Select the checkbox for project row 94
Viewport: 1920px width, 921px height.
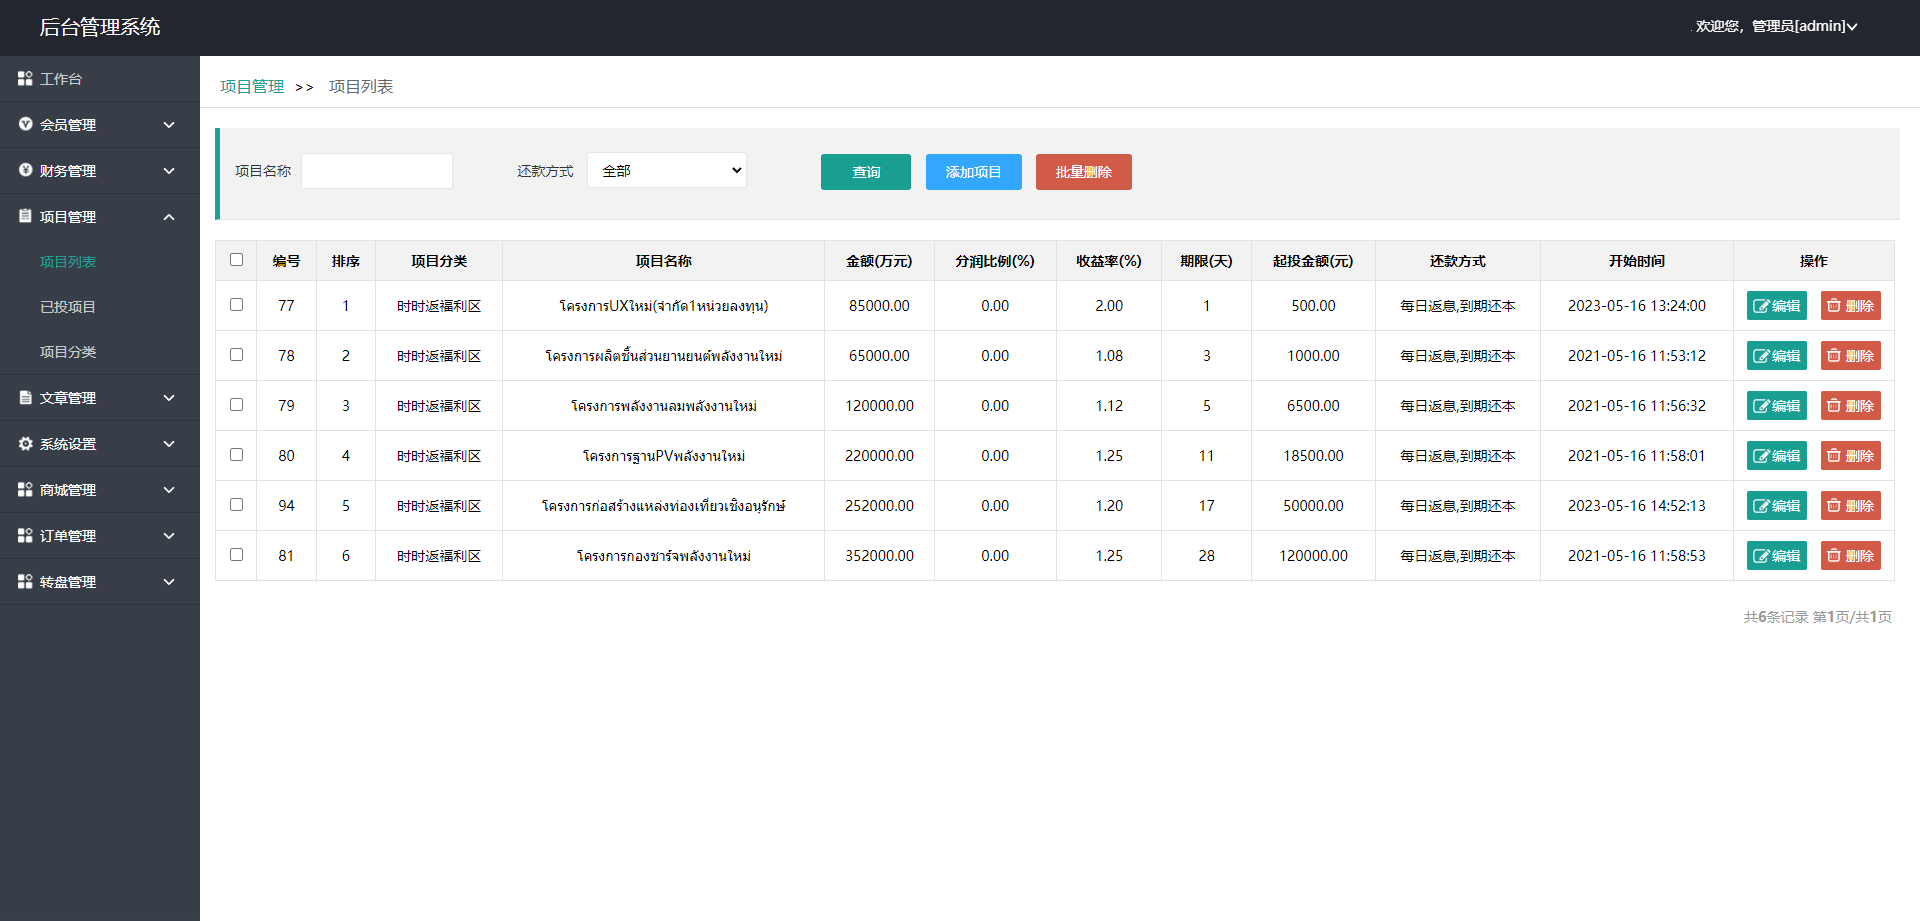(236, 505)
